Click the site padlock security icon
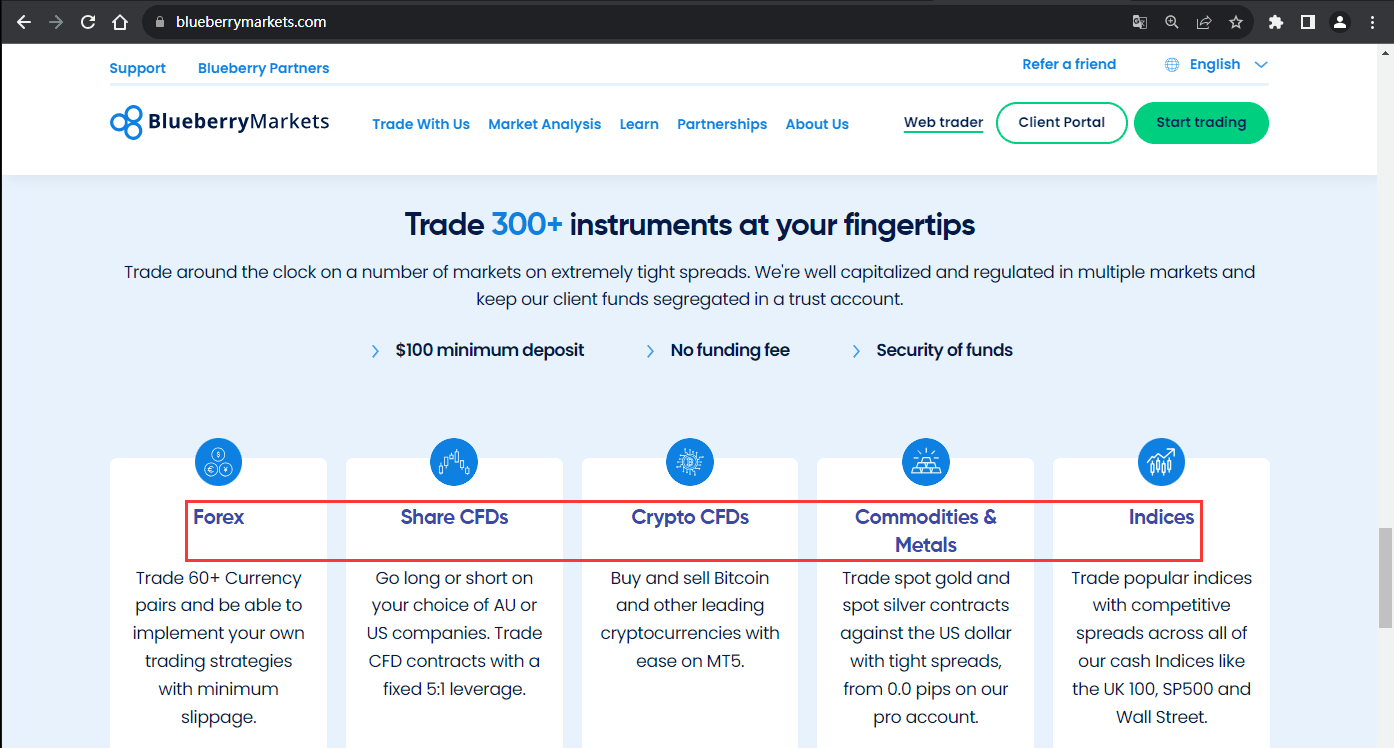Screen dimensions: 1394x748 pos(161,22)
